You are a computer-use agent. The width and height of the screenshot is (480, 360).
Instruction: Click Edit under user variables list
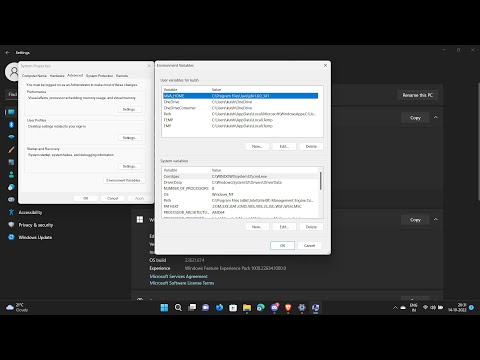point(284,146)
